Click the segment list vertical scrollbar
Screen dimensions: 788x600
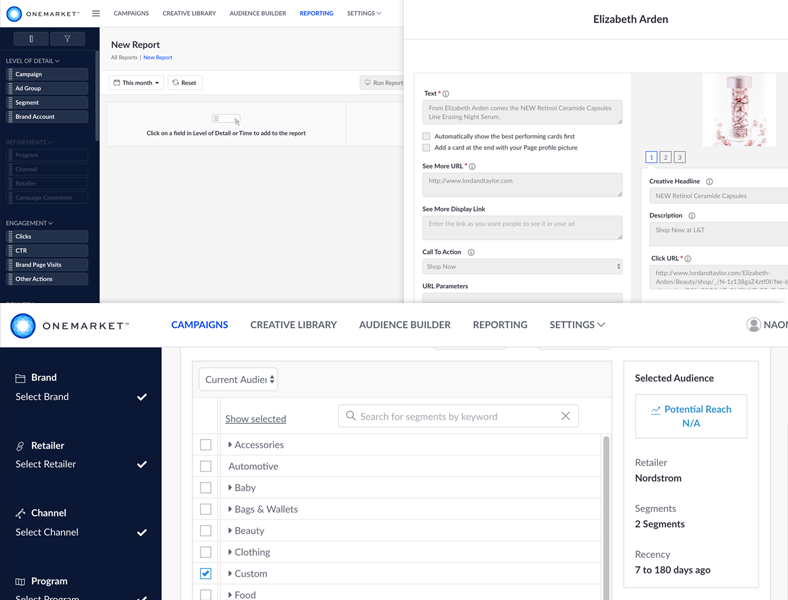(x=606, y=518)
